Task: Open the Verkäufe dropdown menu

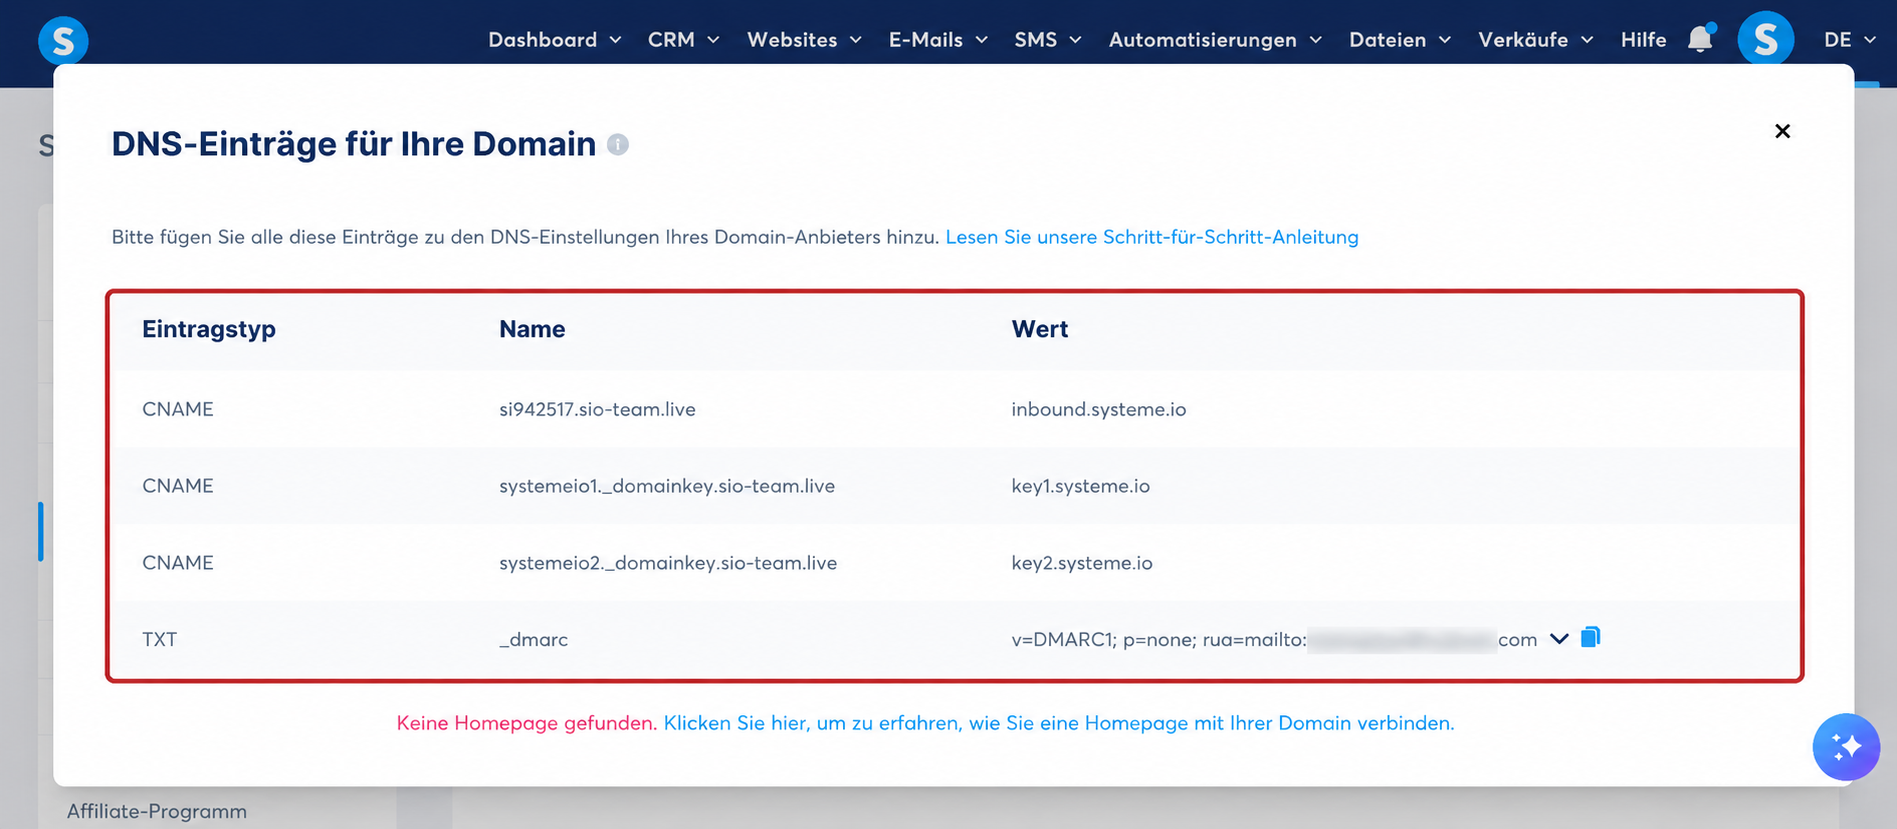Action: (x=1535, y=40)
